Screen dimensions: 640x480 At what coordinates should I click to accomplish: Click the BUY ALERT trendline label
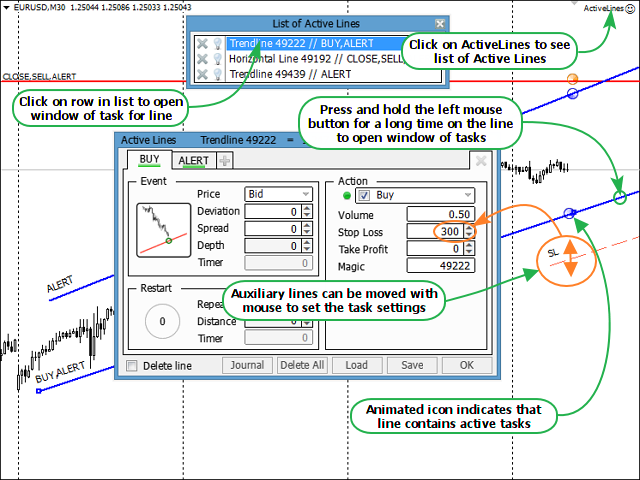click(60, 372)
